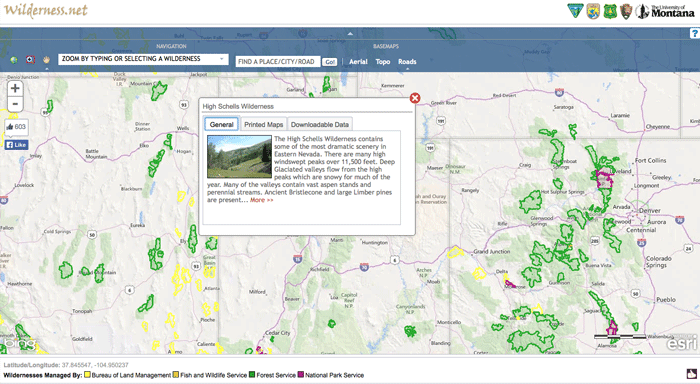Viewport: 700px width, 384px height.
Task: Click the BASEMAPS section label
Action: point(386,46)
